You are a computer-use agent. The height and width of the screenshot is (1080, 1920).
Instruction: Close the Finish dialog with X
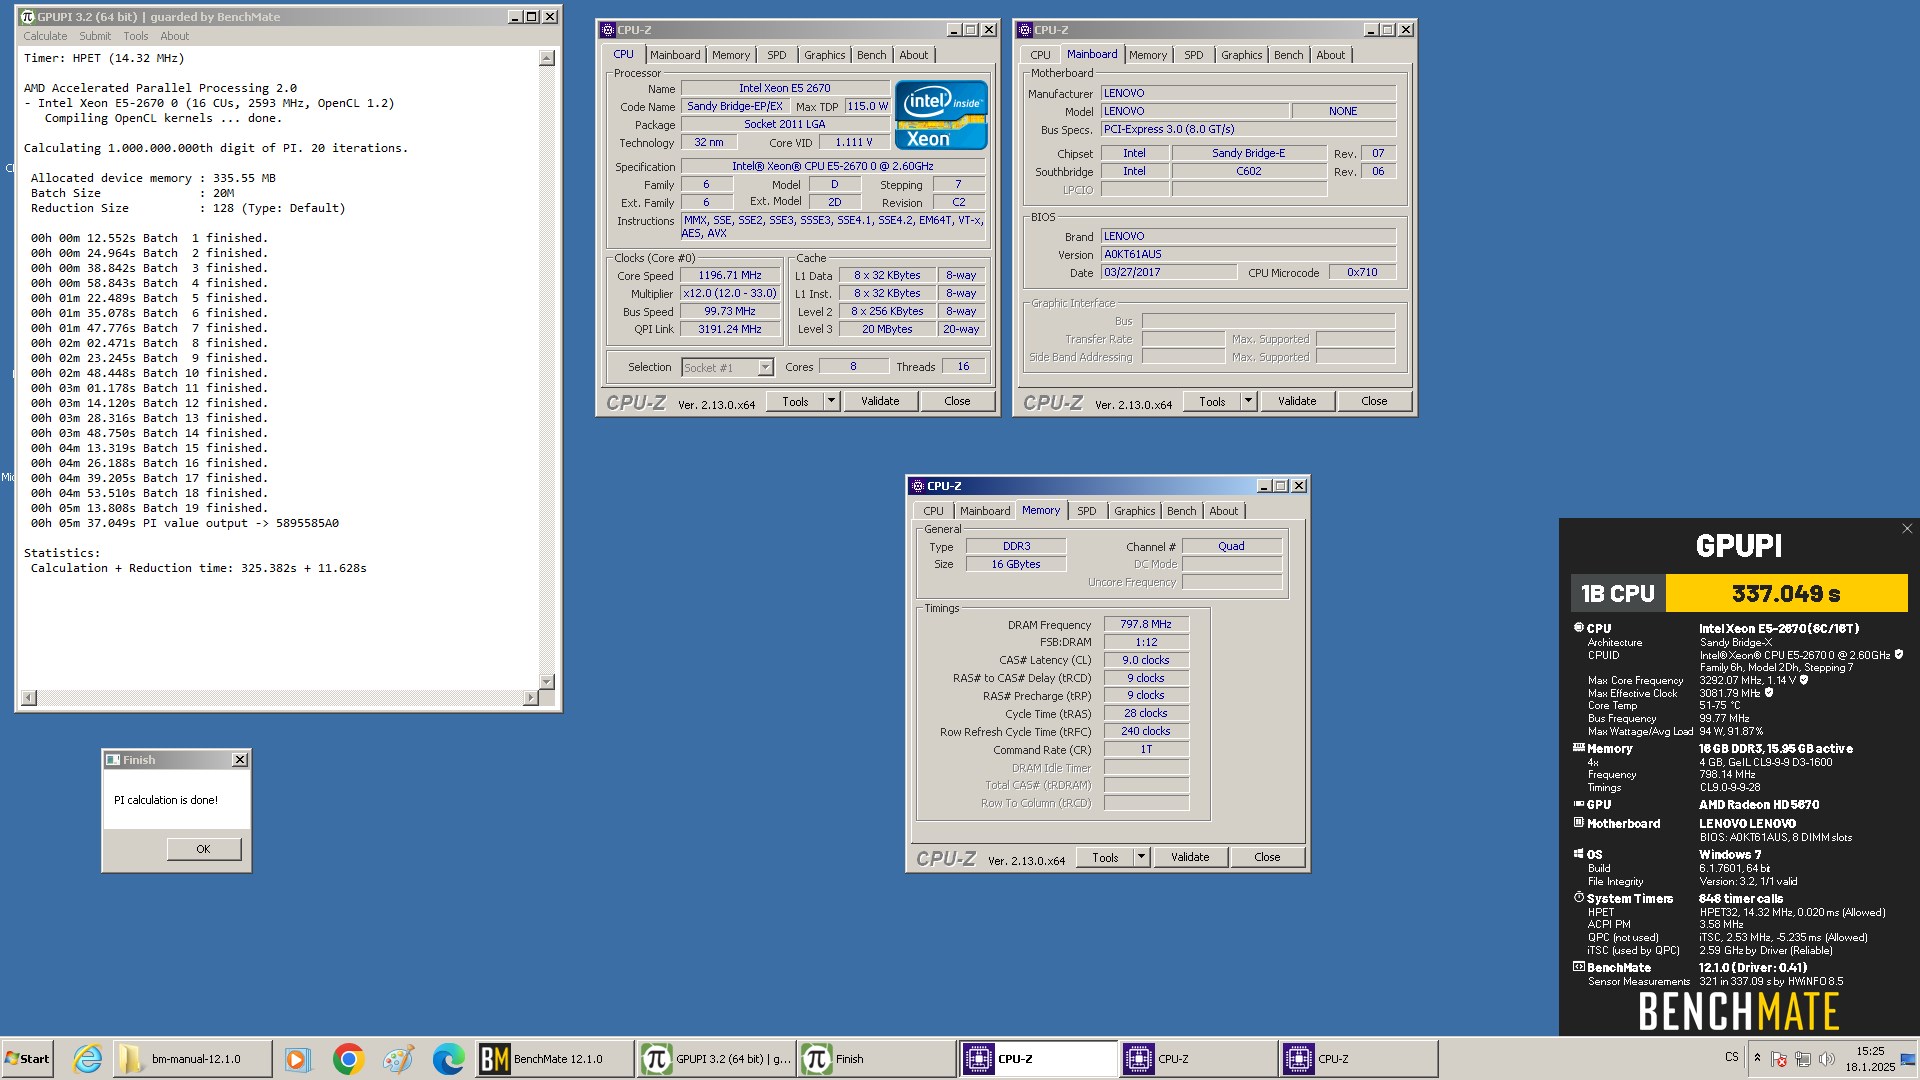(x=240, y=760)
